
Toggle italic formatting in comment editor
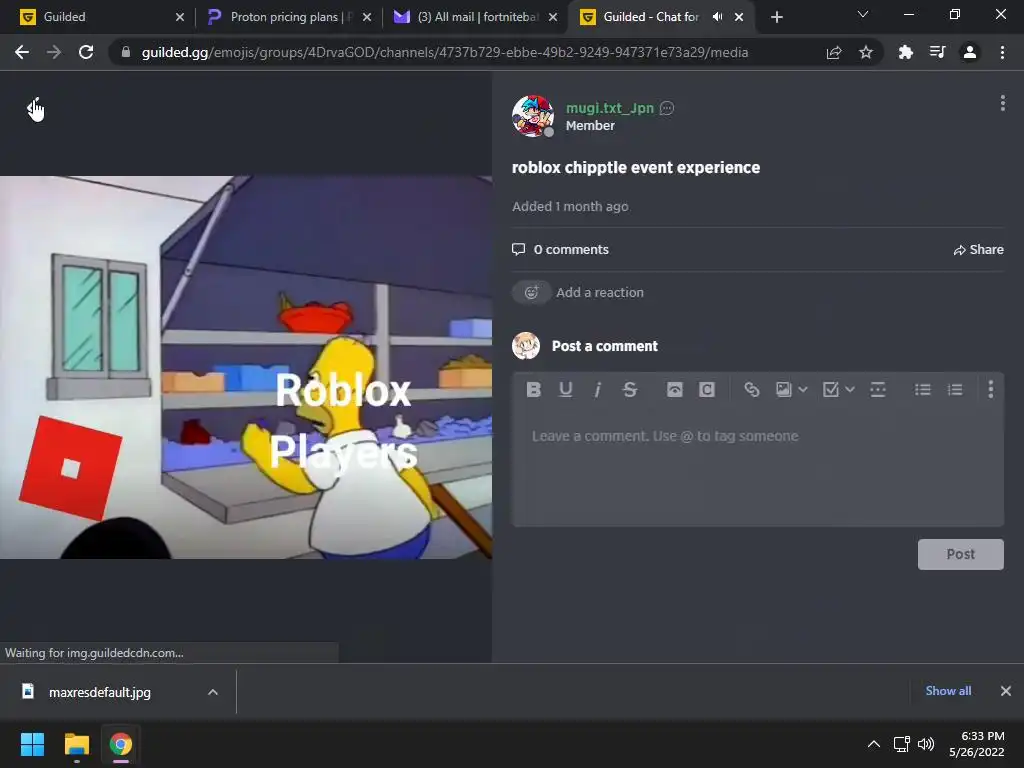pos(597,390)
